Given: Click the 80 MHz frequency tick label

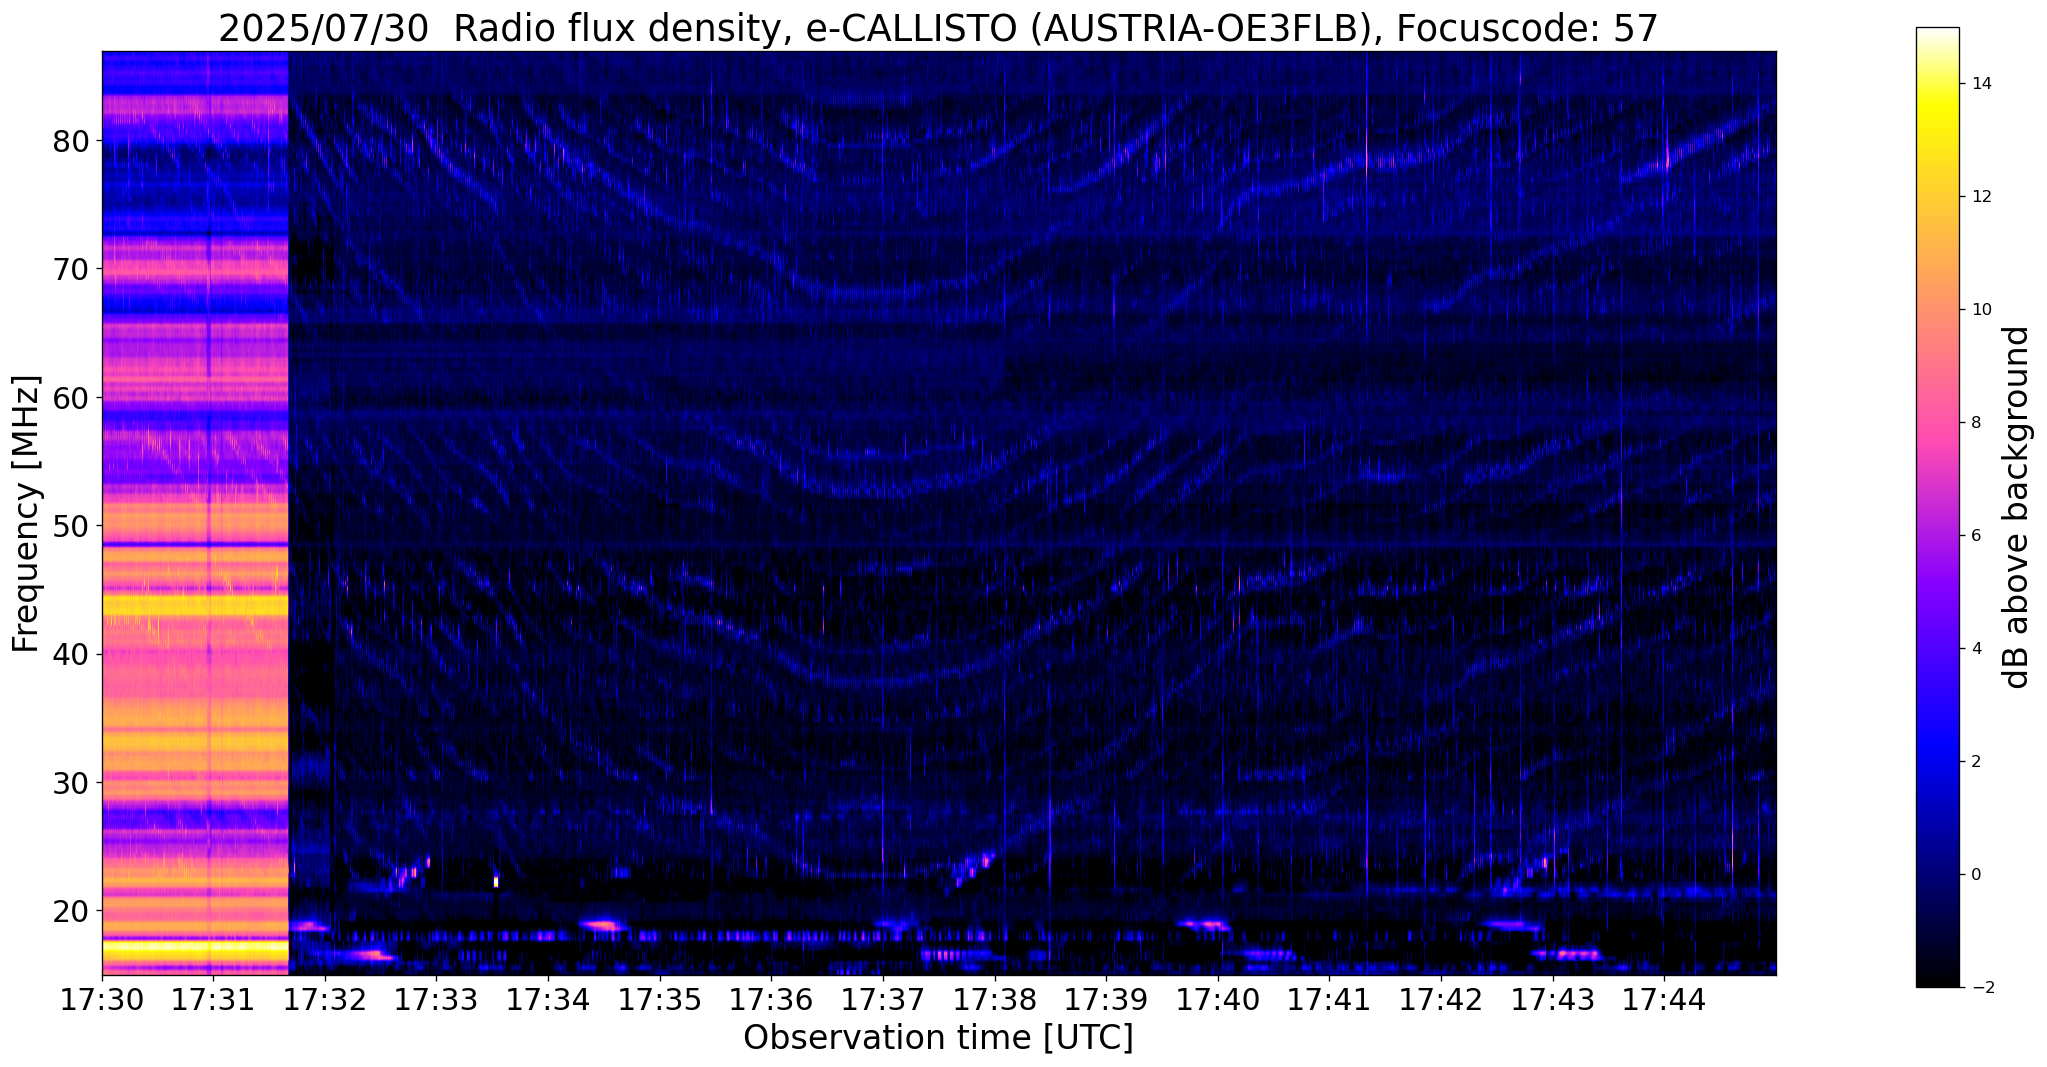Looking at the screenshot, I should pos(70,141).
